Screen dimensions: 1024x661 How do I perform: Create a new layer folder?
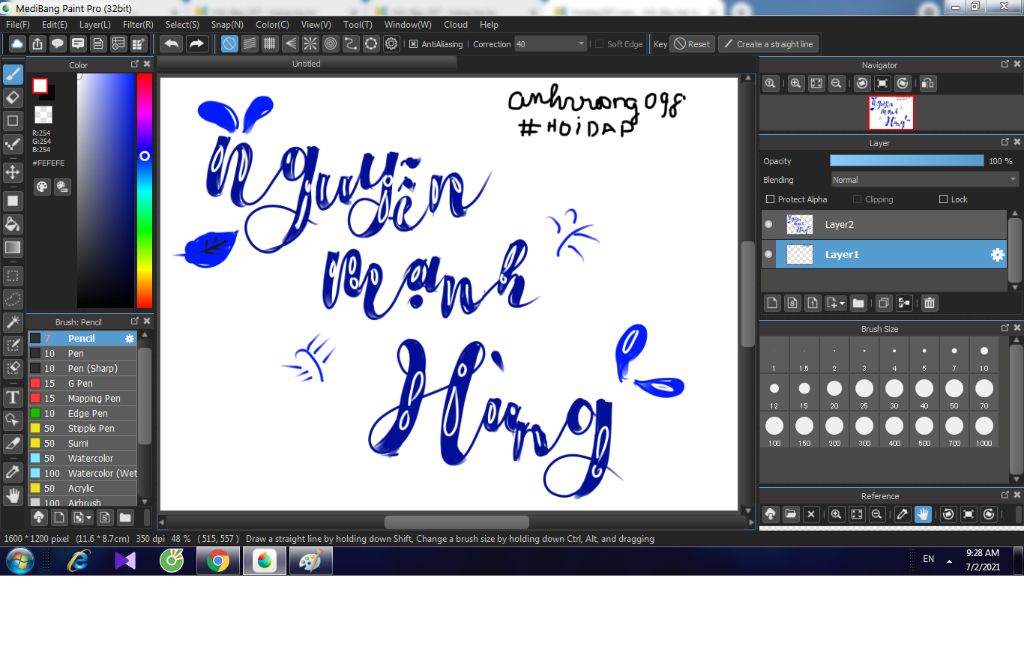tap(858, 303)
